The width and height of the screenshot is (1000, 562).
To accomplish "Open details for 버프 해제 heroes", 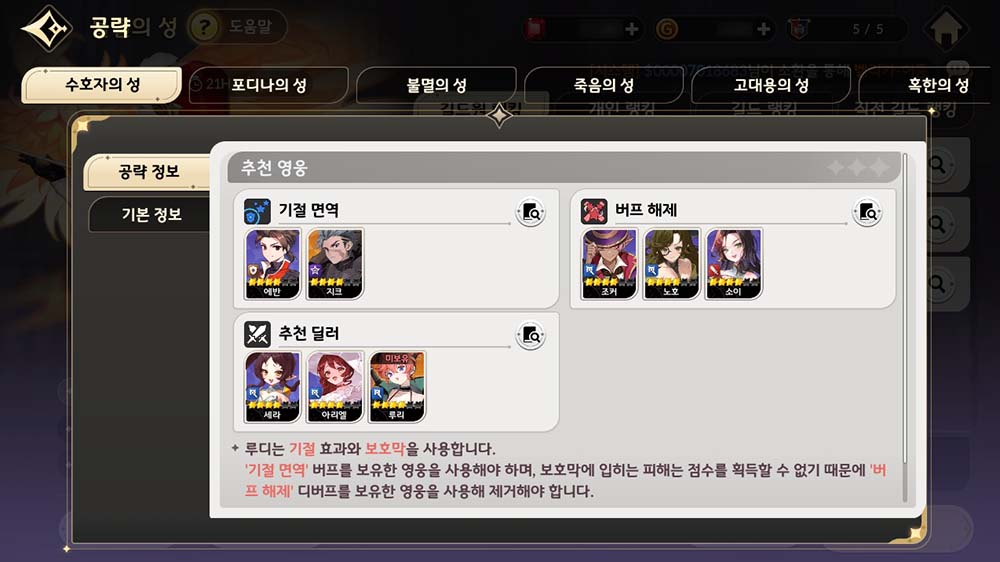I will pos(867,212).
